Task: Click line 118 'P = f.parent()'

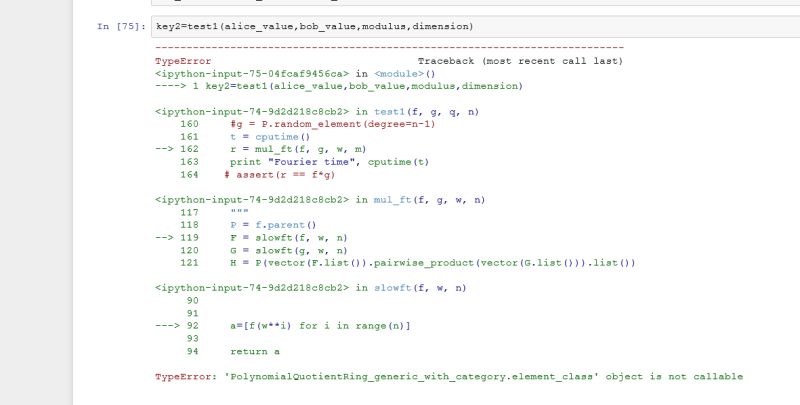Action: [x=248, y=225]
